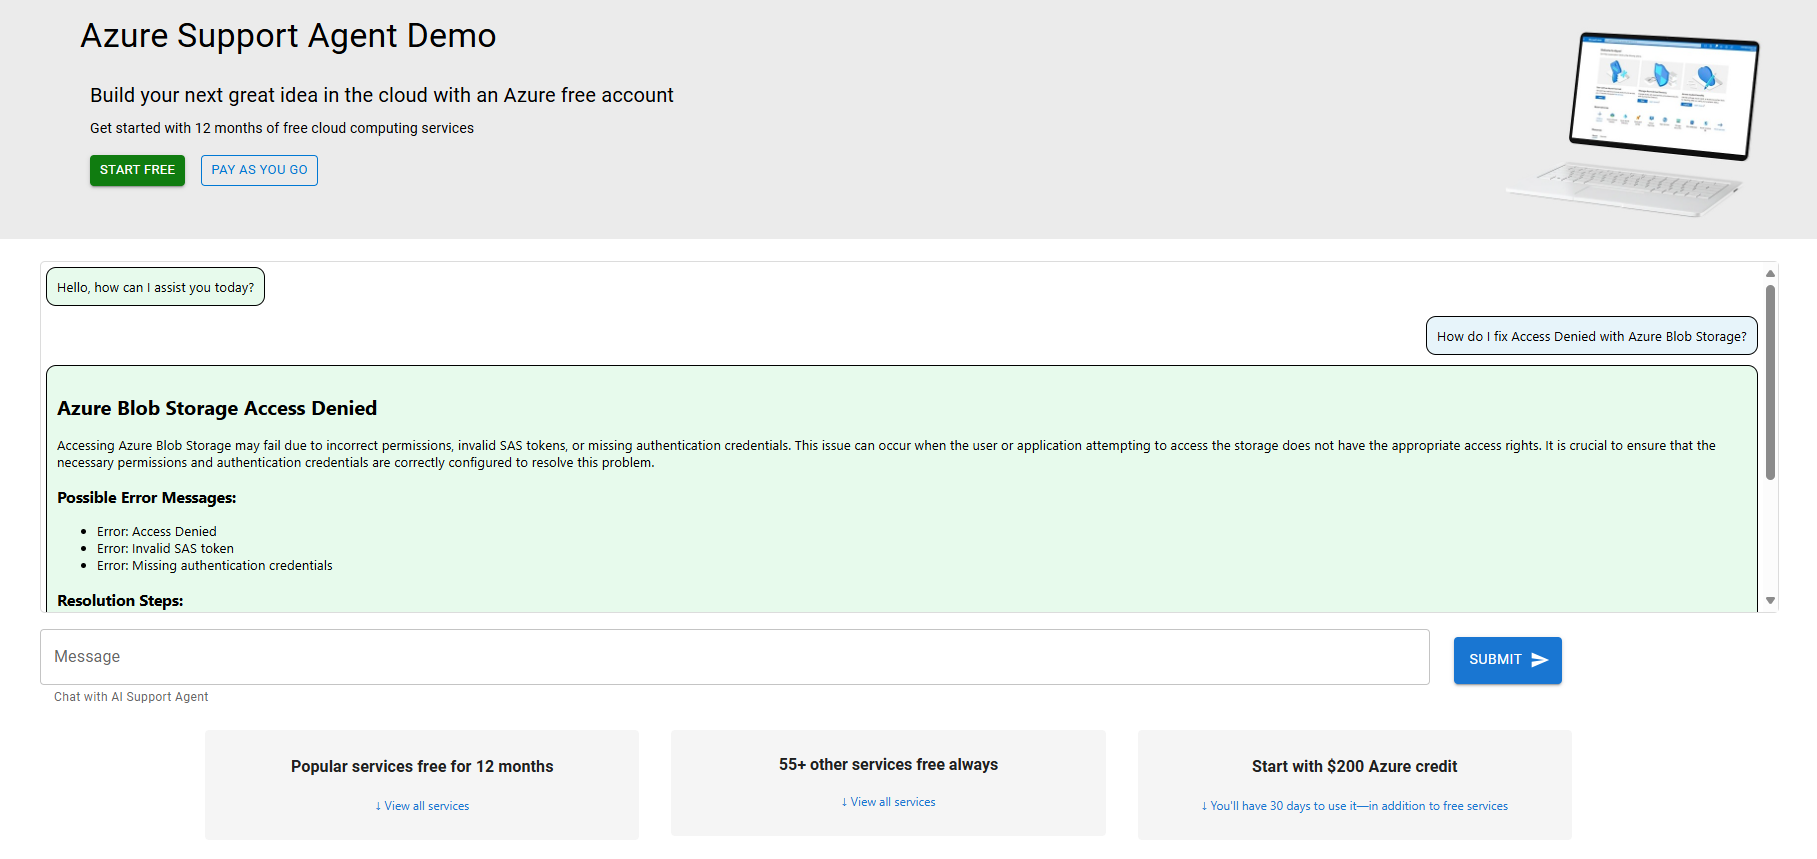Click the chat scrollbar up arrow
The height and width of the screenshot is (859, 1817).
[x=1770, y=273]
